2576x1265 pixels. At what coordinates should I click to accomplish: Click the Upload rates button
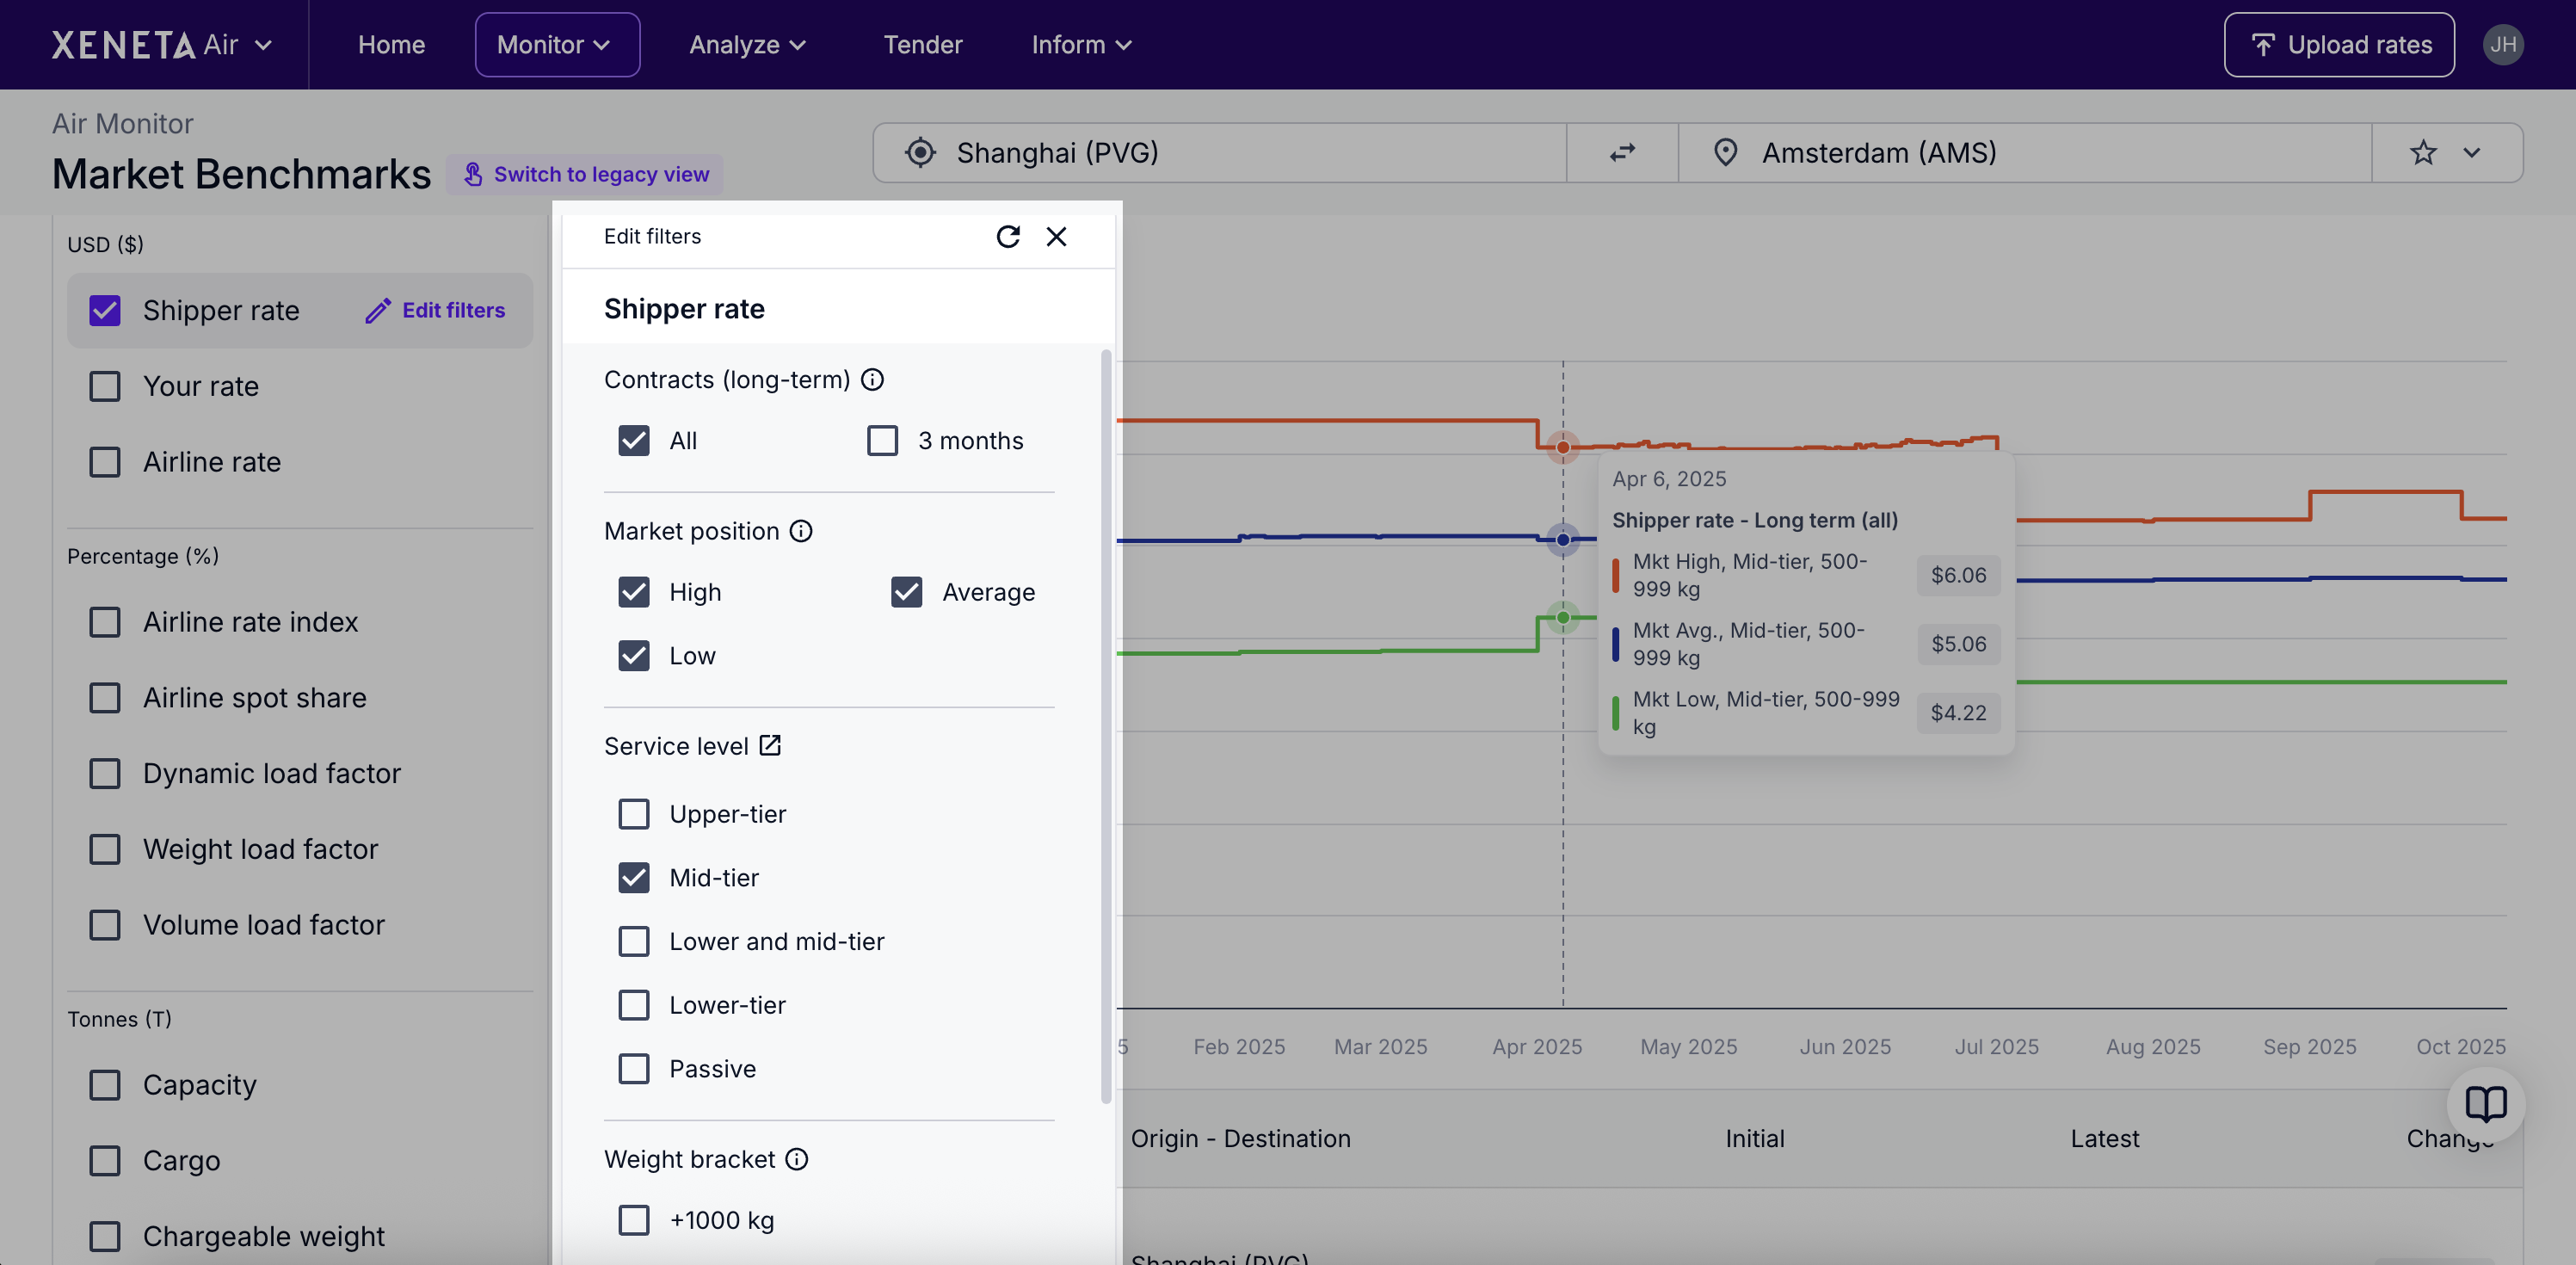click(x=2339, y=44)
